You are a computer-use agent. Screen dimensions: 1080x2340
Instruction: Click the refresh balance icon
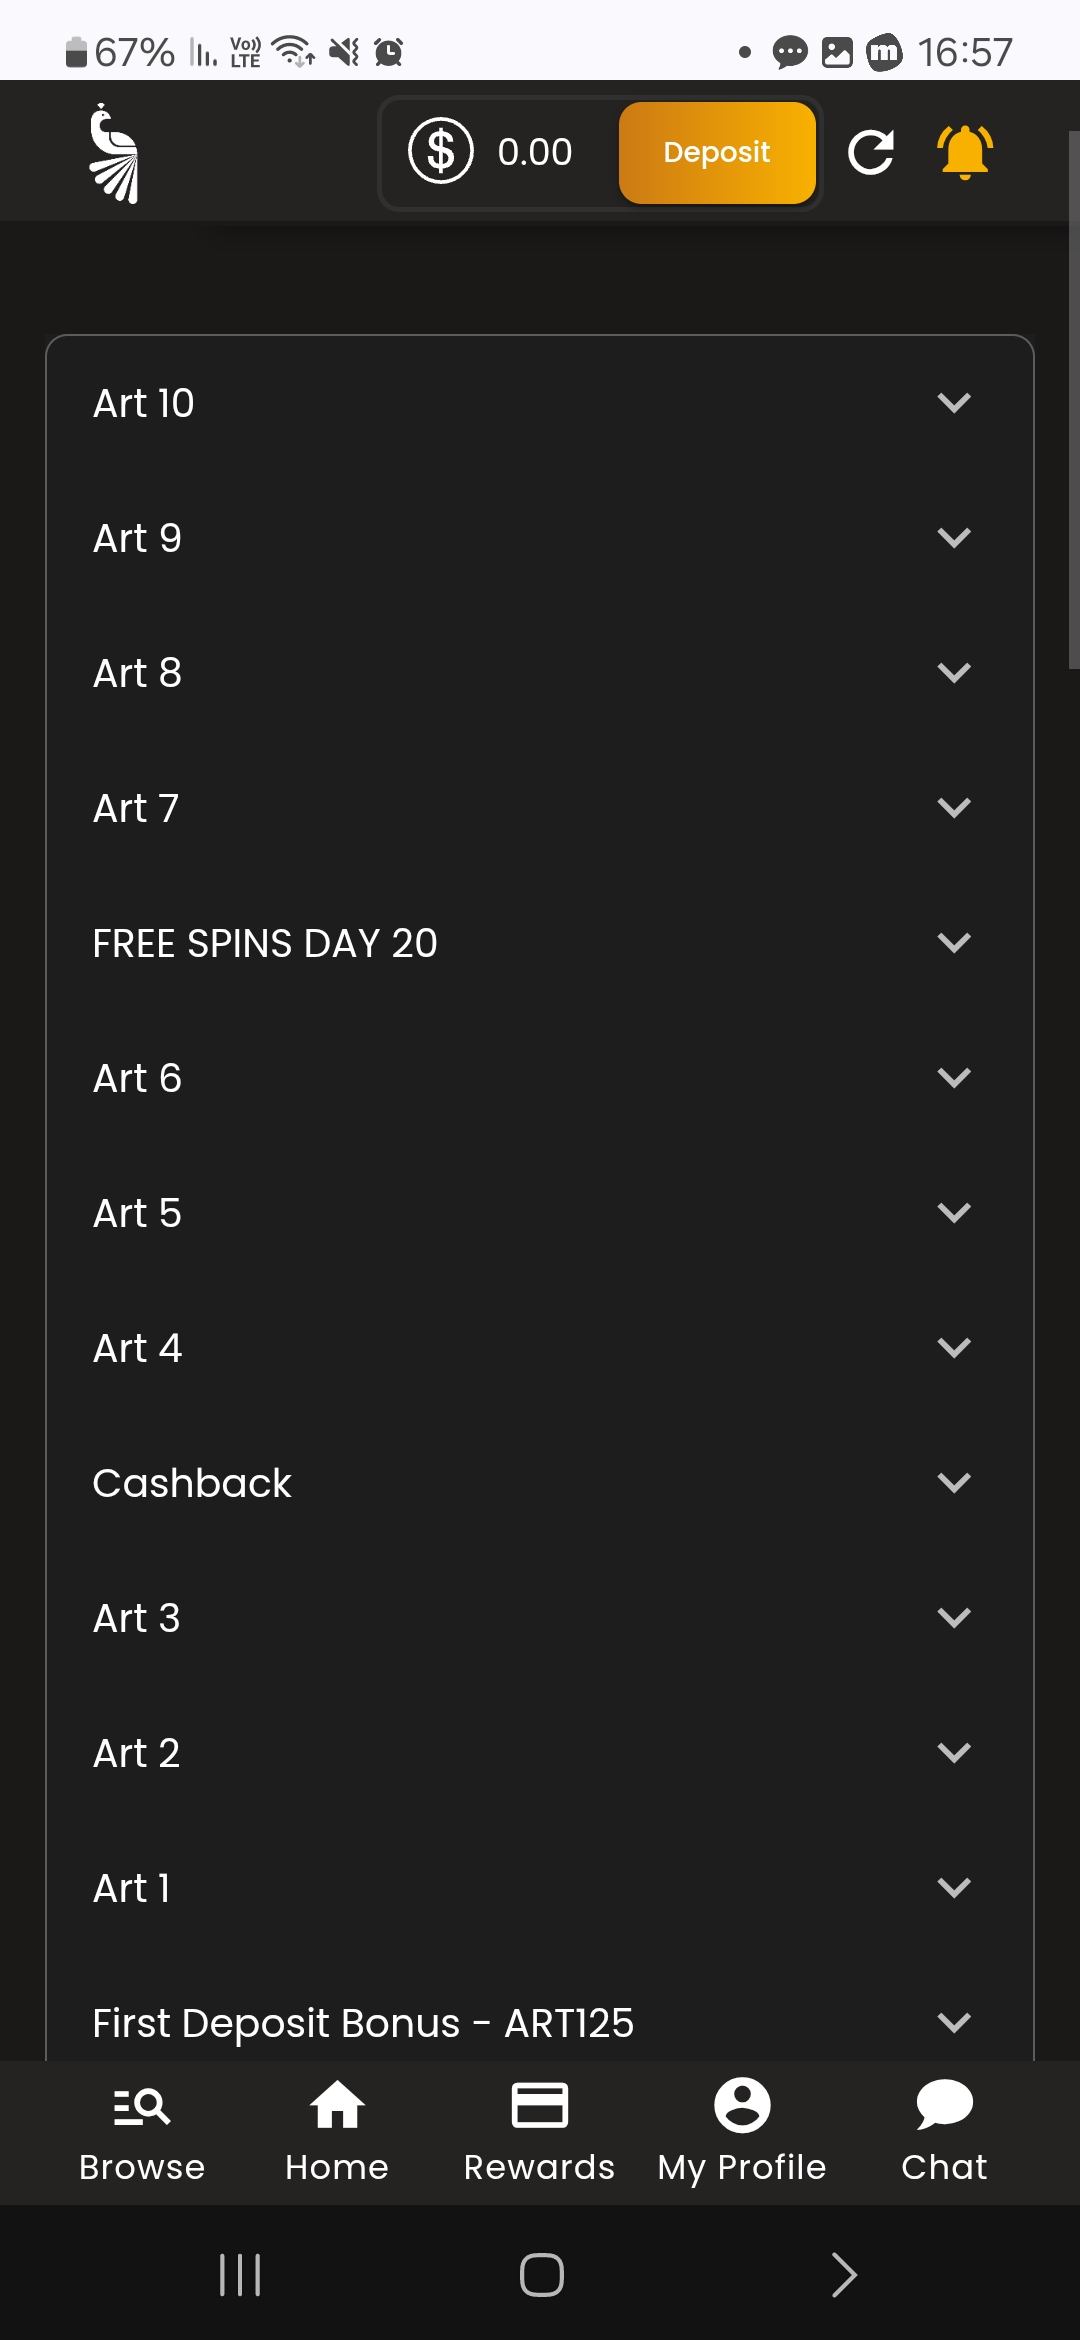point(870,152)
